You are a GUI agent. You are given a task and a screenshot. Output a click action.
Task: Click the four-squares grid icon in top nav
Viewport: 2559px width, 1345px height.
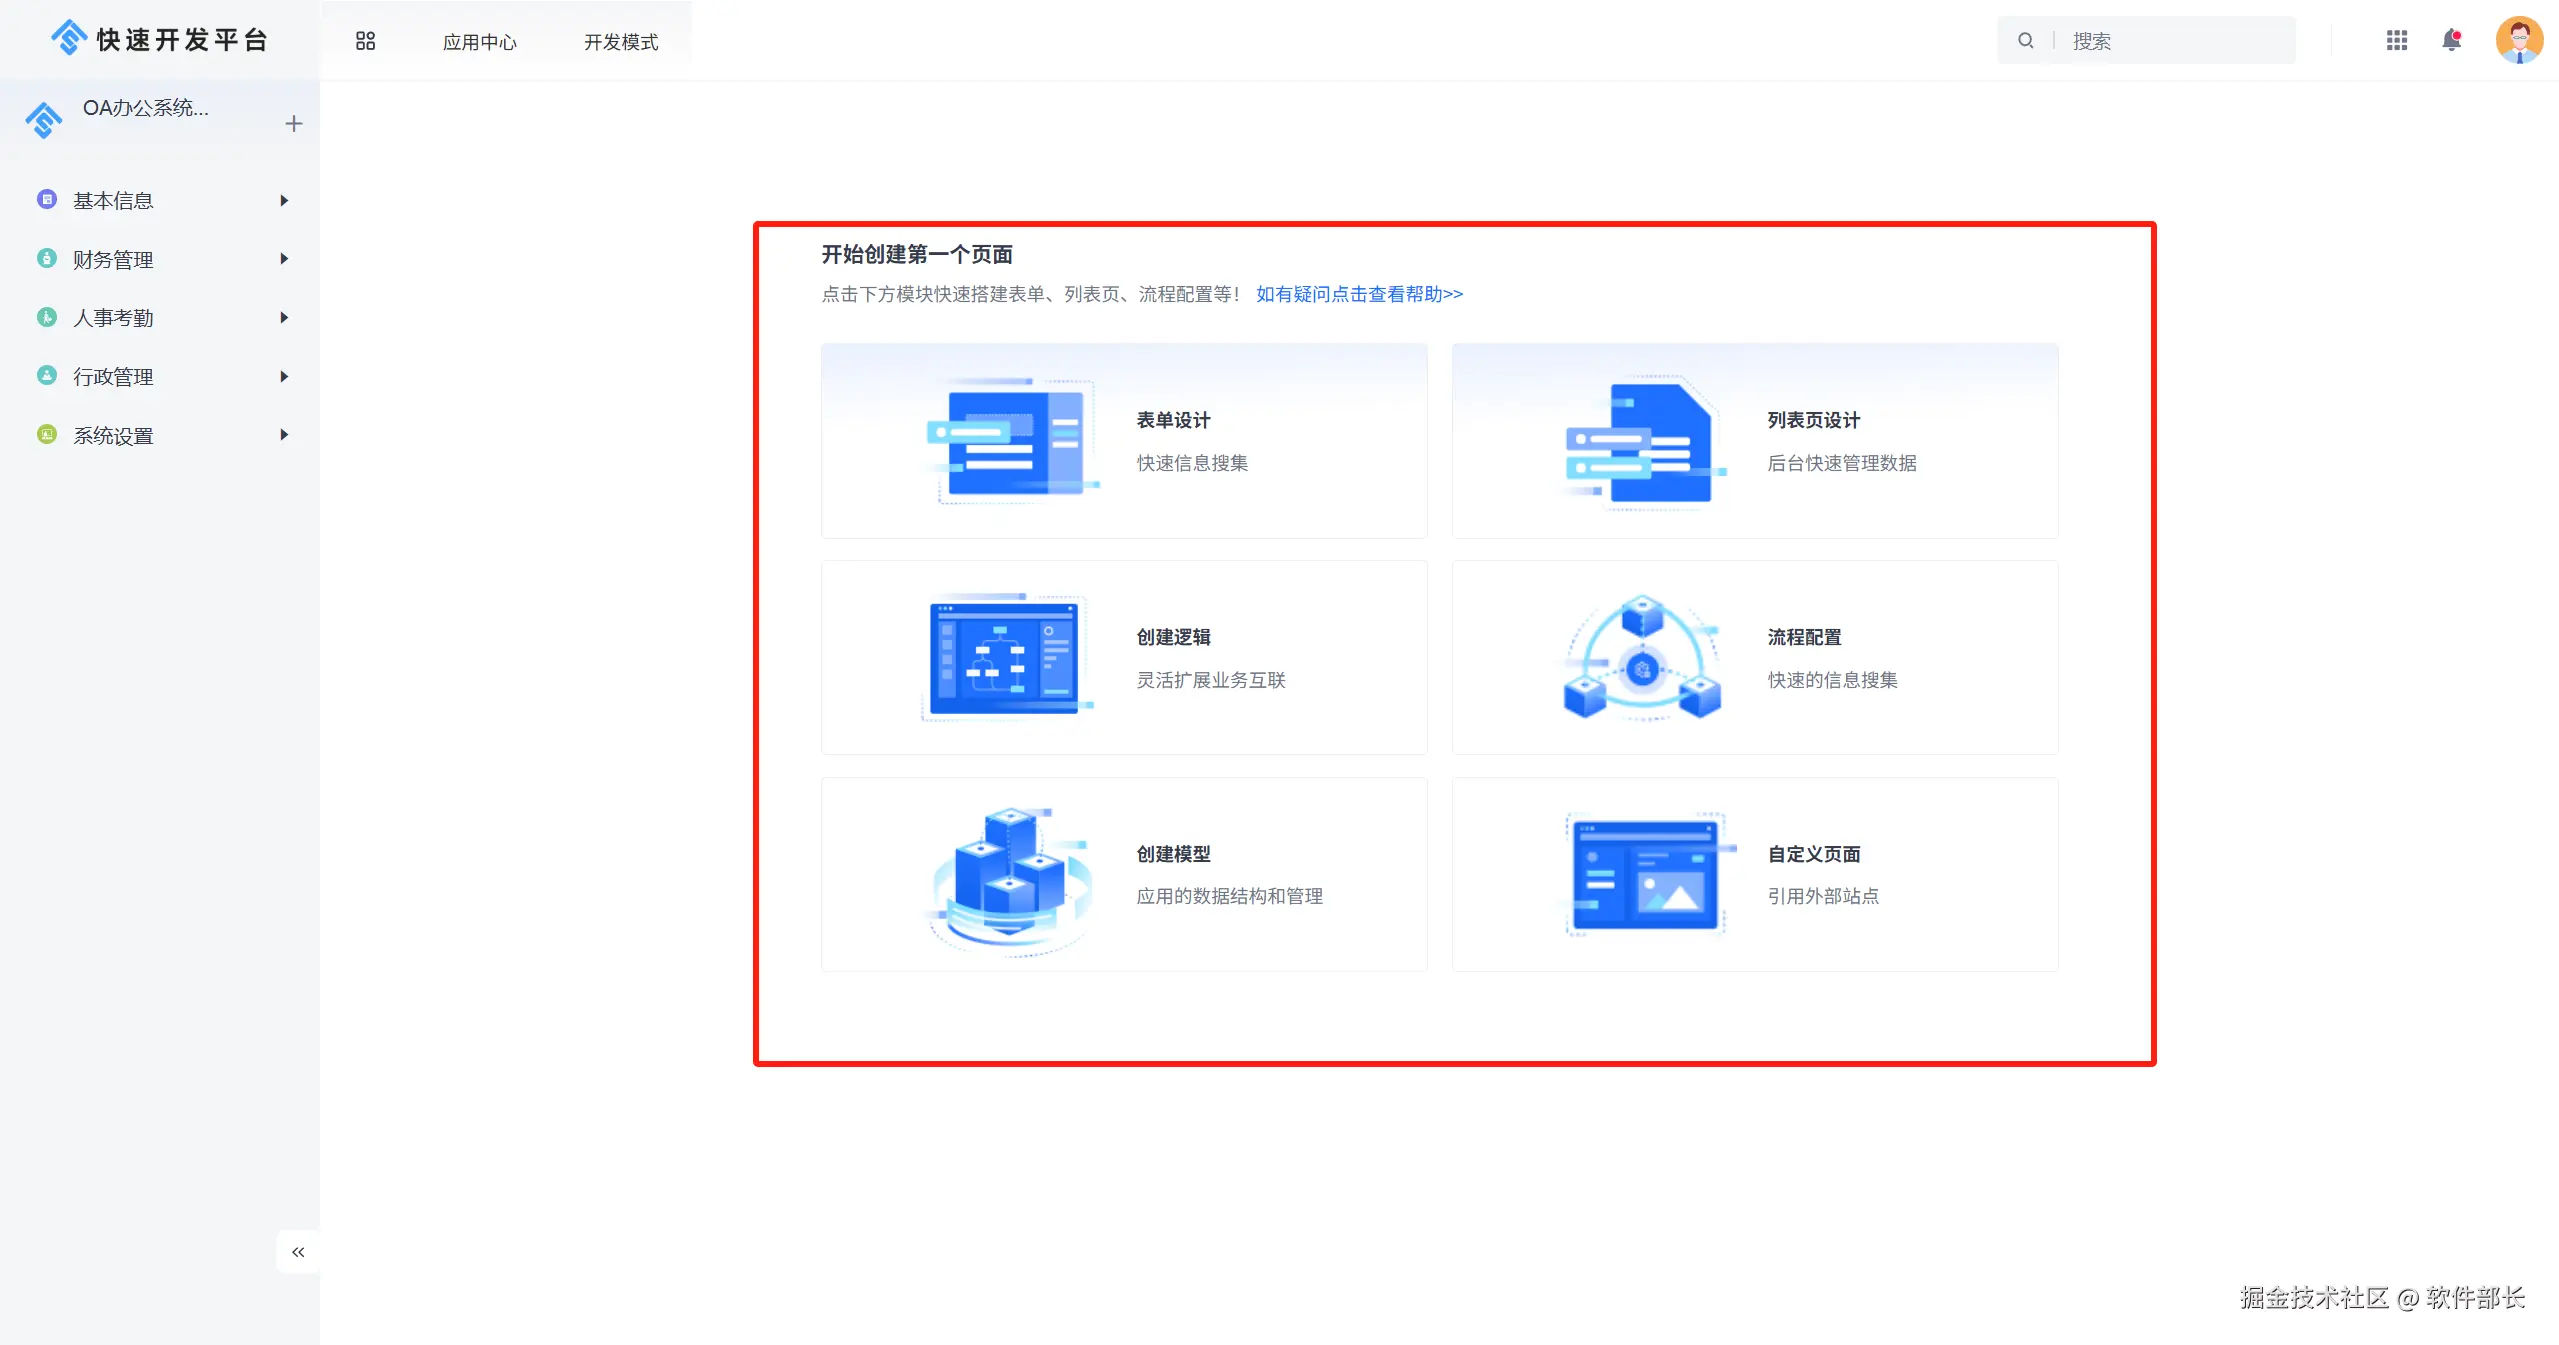point(365,41)
